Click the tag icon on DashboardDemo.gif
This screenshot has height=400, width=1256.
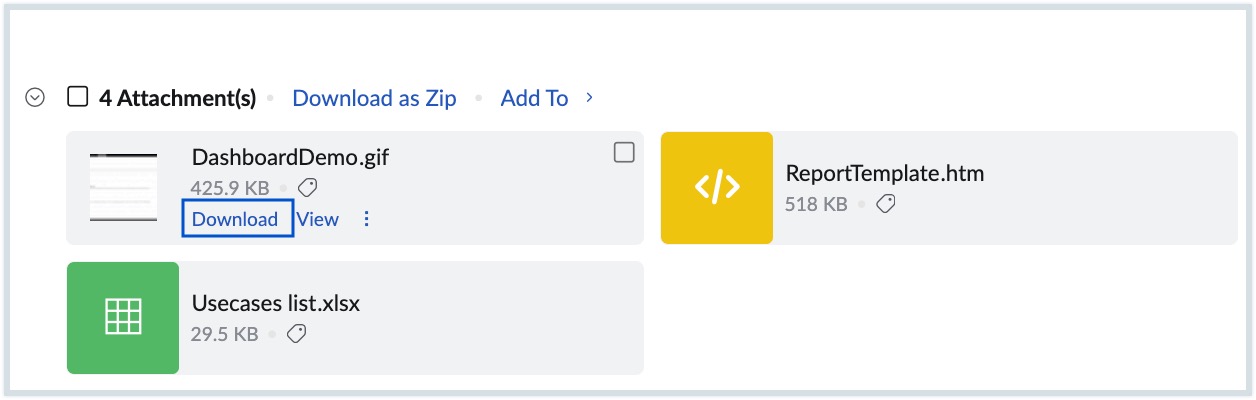[x=308, y=187]
